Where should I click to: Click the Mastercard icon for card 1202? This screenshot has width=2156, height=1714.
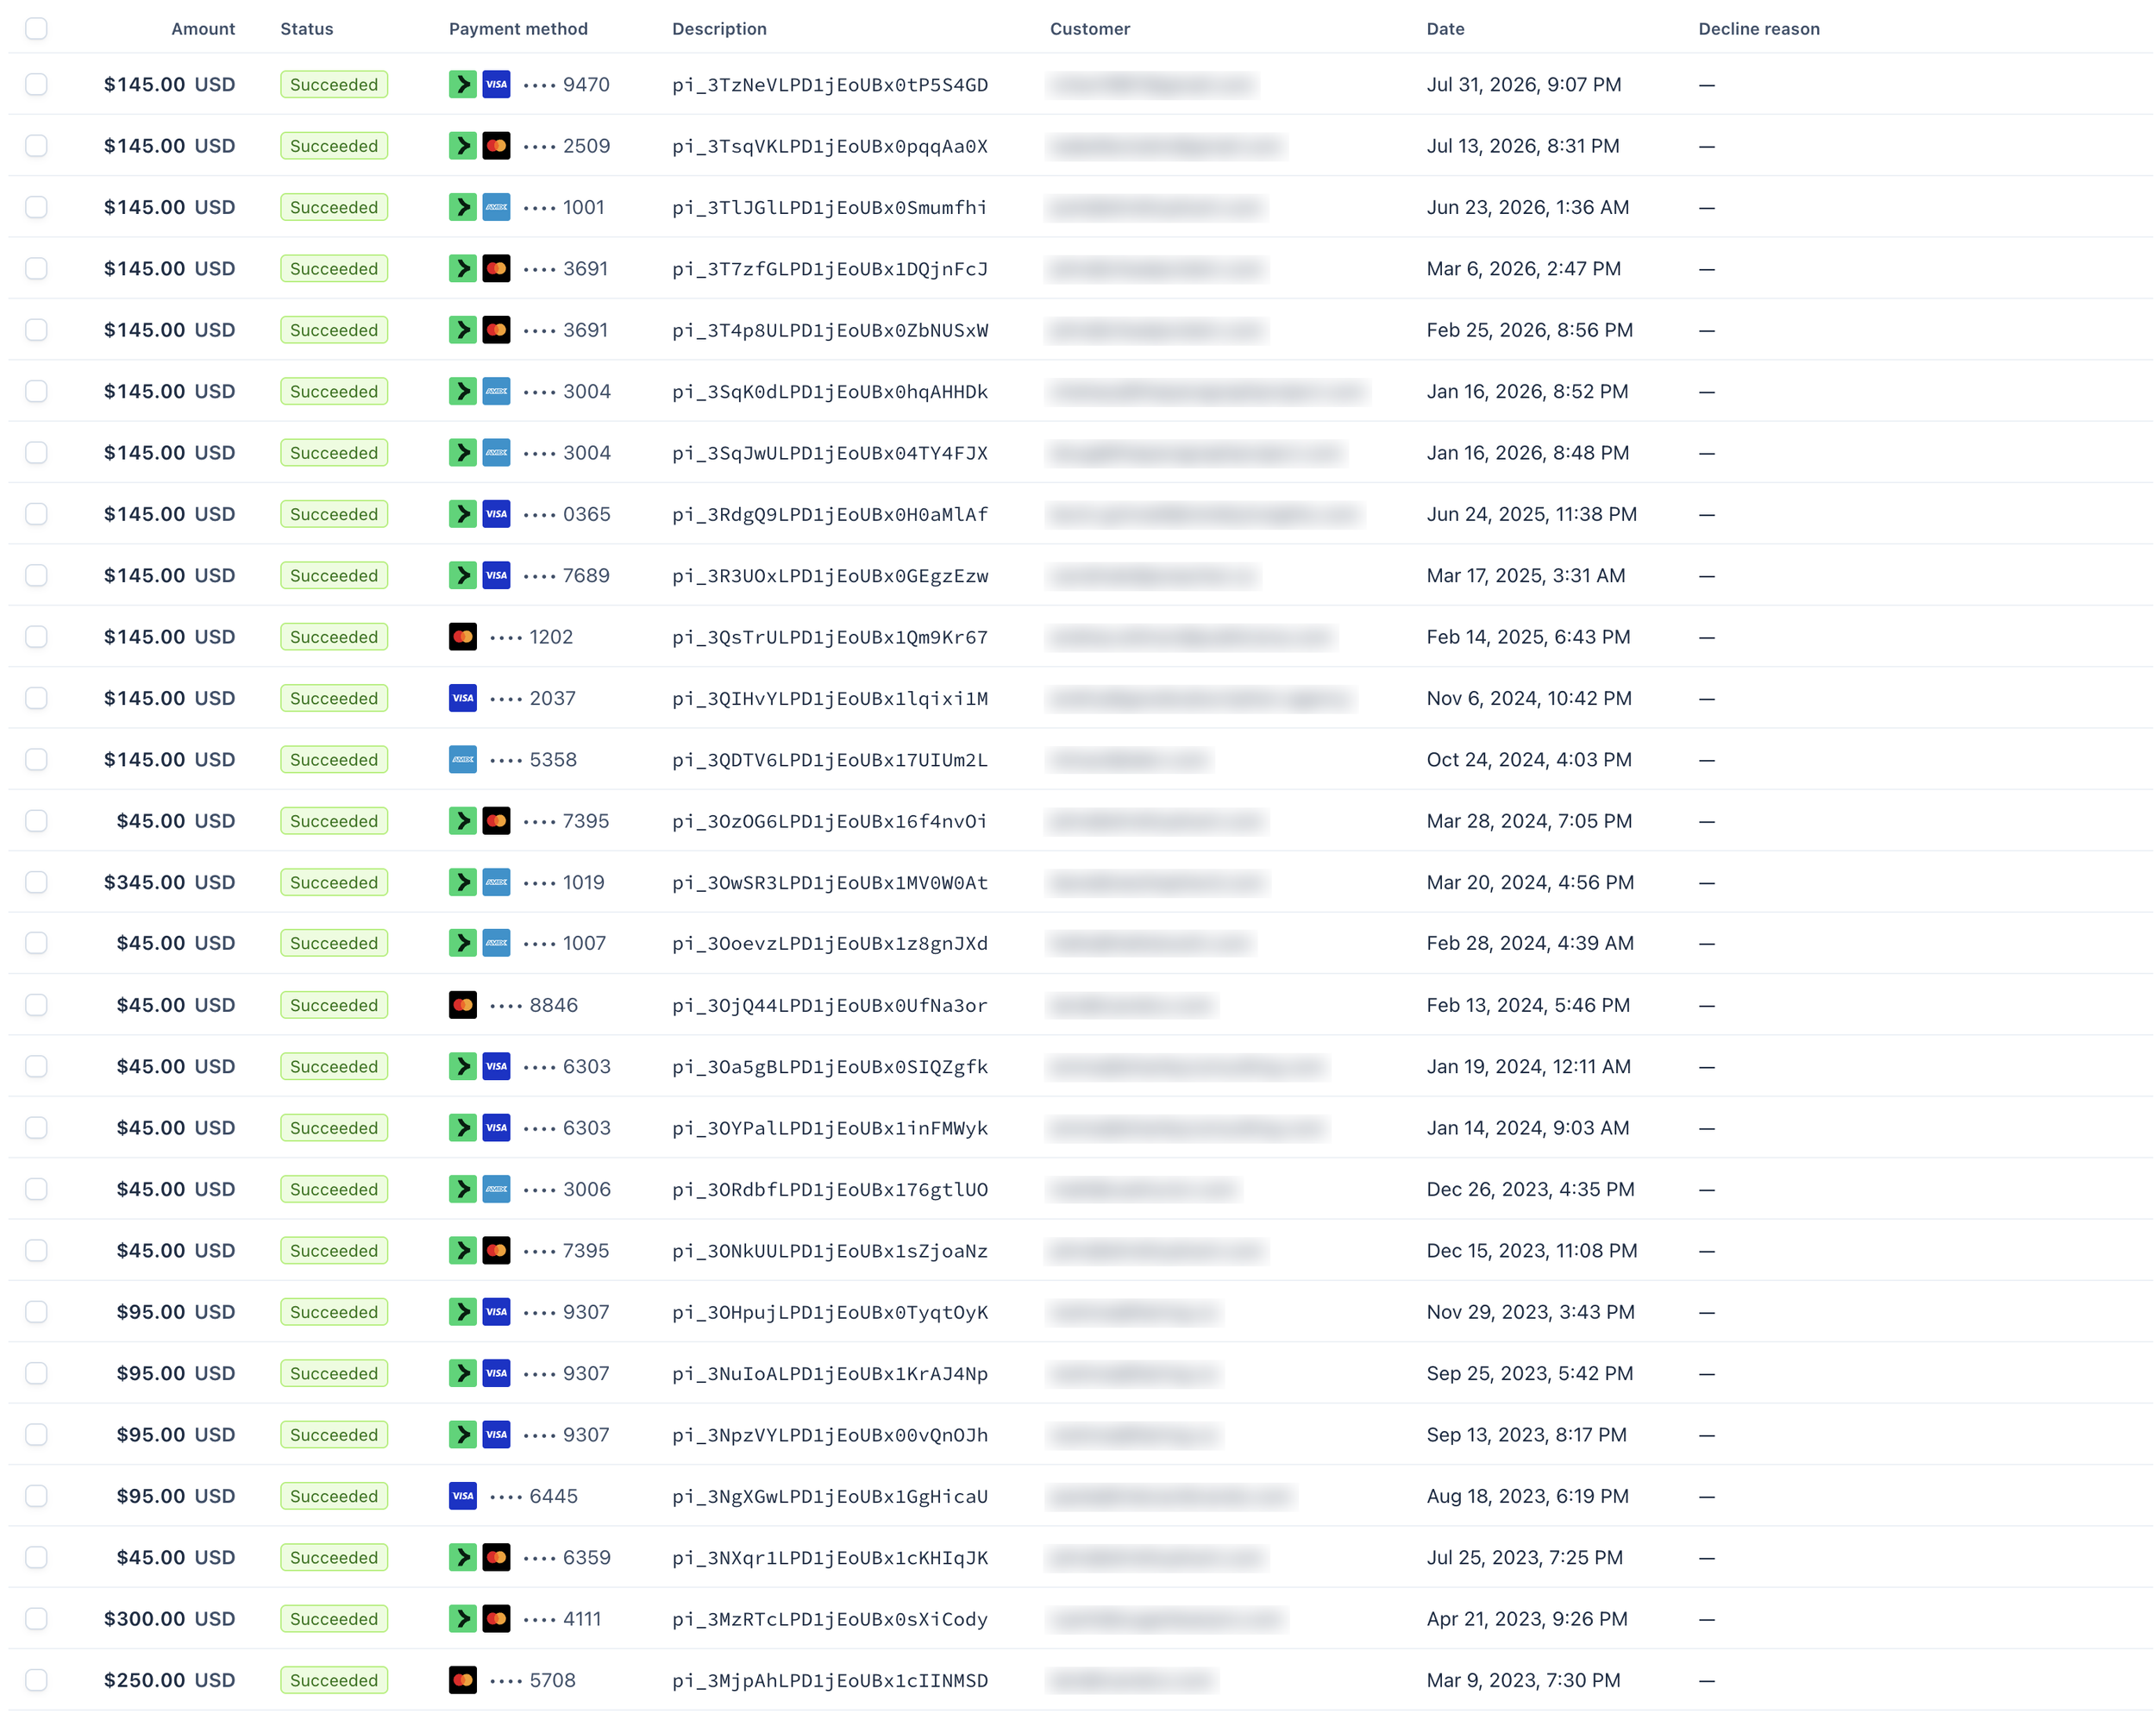point(462,637)
